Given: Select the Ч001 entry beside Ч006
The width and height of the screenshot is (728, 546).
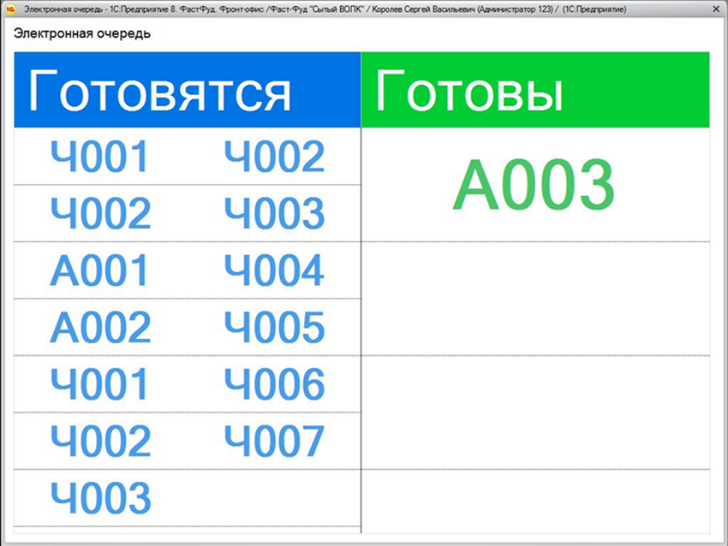Looking at the screenshot, I should tap(100, 385).
